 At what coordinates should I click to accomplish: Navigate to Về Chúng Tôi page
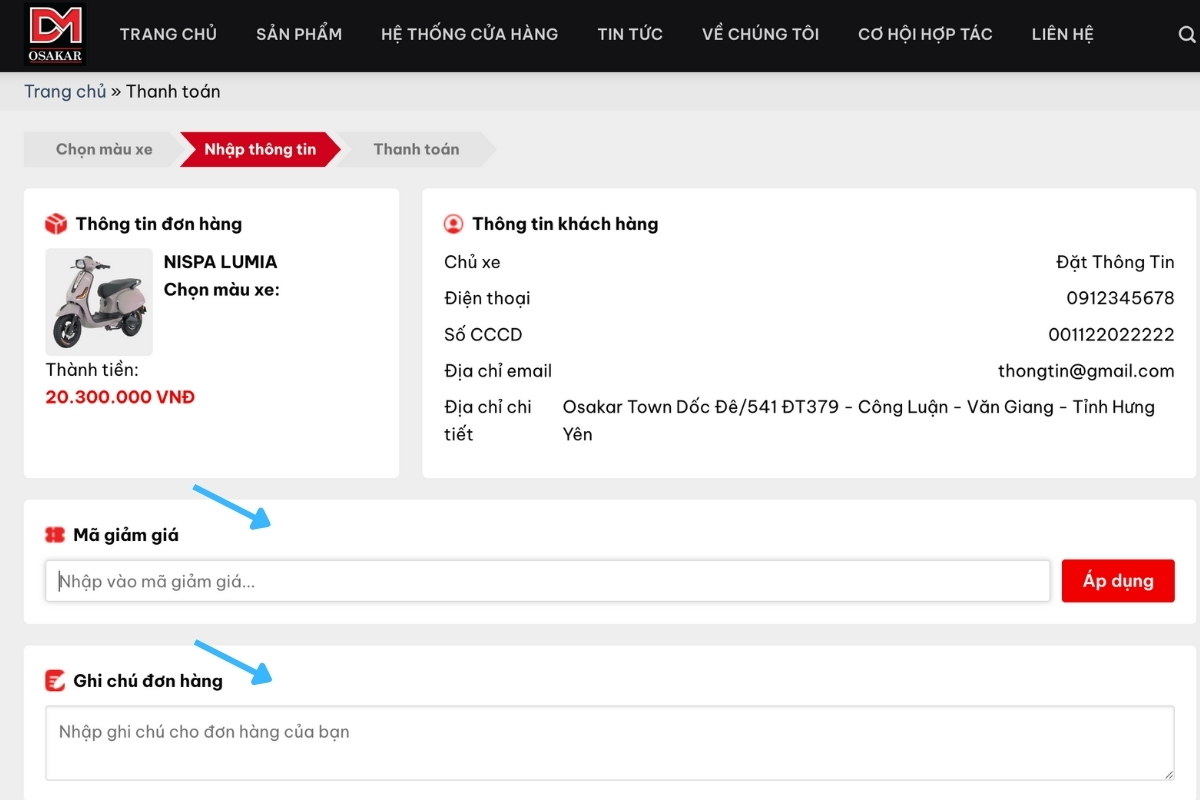pyautogui.click(x=760, y=34)
